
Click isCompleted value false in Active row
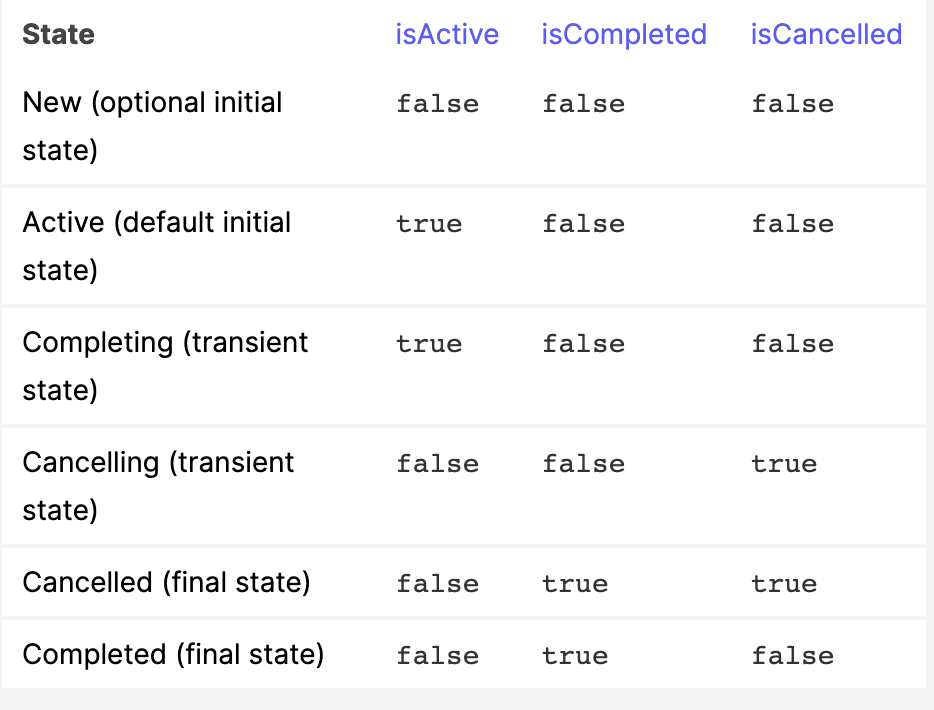584,224
